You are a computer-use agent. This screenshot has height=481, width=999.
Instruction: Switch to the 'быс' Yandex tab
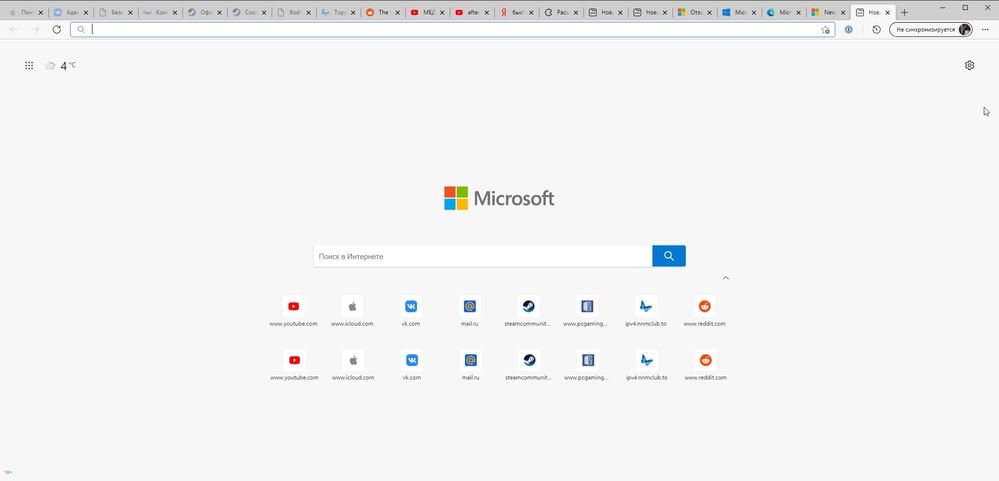(x=515, y=12)
